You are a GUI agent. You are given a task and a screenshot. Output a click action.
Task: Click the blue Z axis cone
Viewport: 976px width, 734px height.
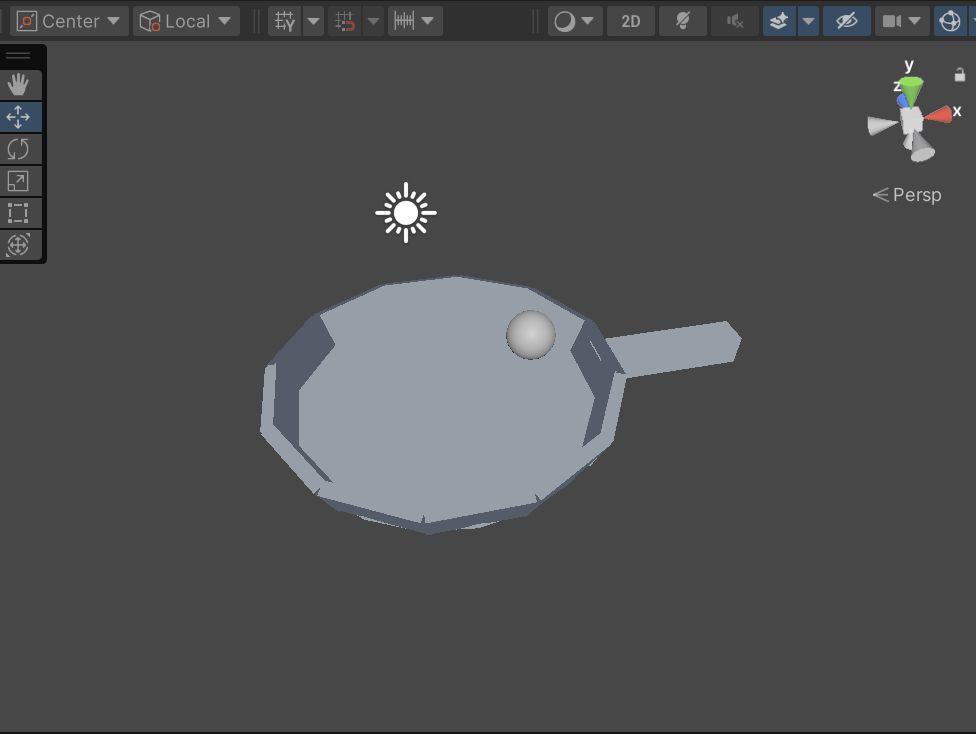pos(902,100)
